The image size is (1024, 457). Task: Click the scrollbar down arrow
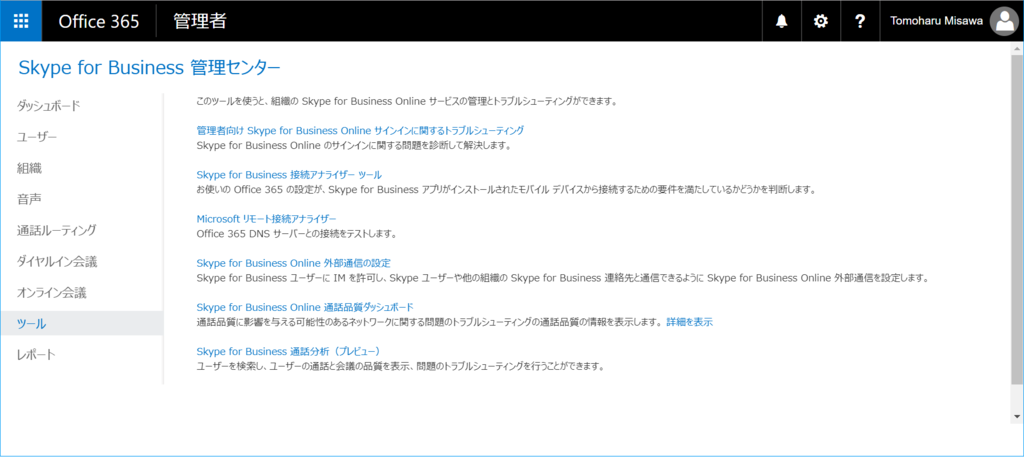point(1017,415)
